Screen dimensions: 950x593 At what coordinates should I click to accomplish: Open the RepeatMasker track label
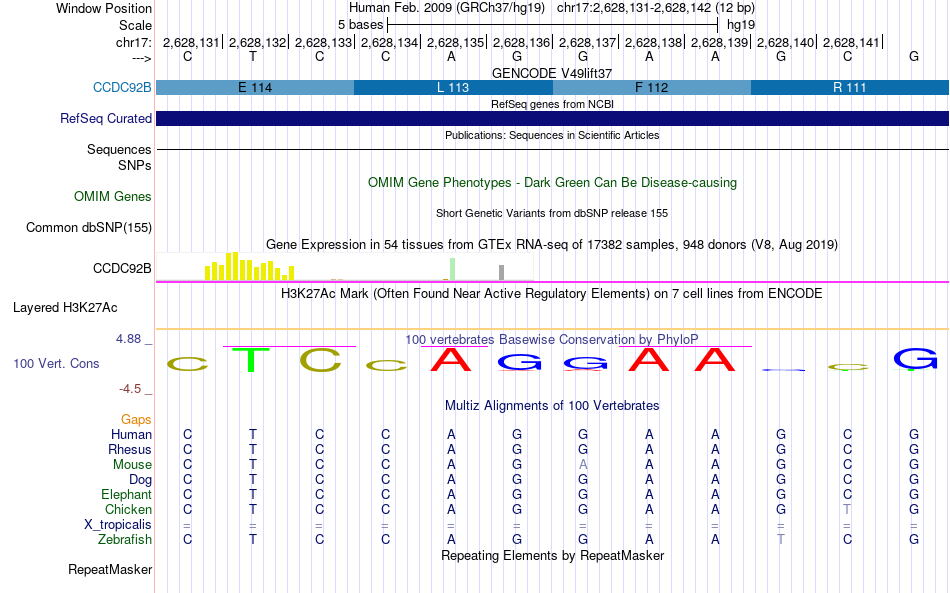(x=110, y=569)
